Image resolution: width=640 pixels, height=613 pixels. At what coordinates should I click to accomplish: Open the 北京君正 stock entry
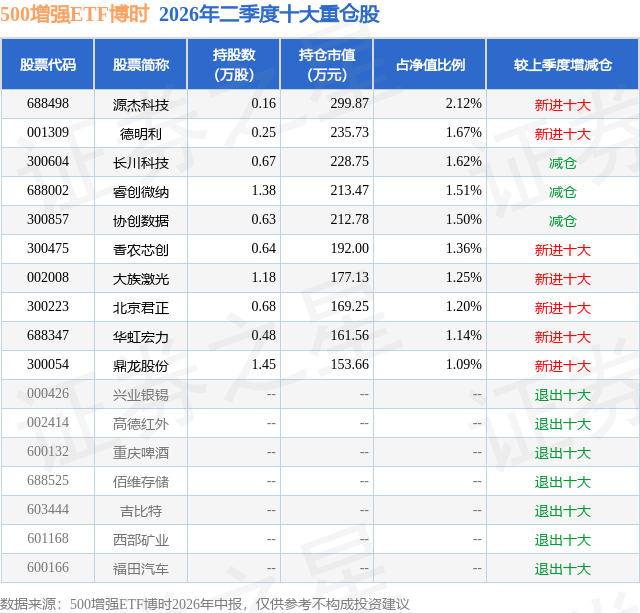tap(141, 308)
